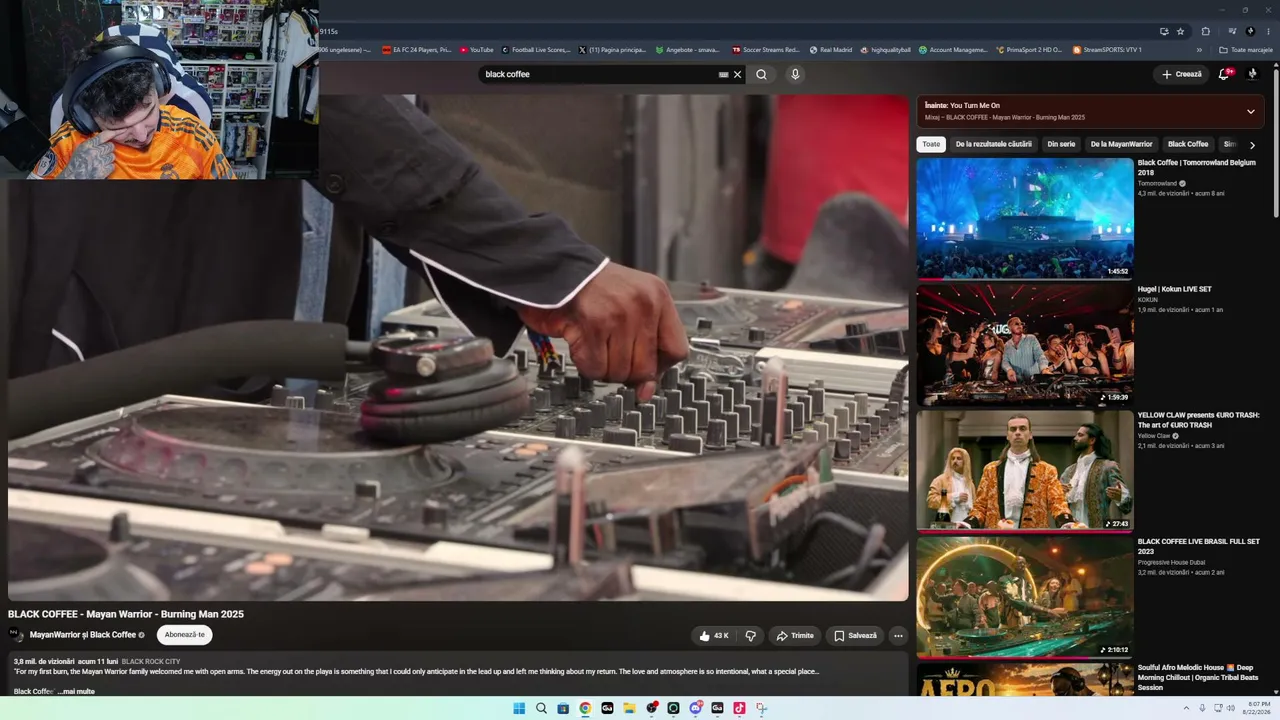Click the 'Creează' create button
Viewport: 1280px width, 720px height.
[x=1181, y=74]
